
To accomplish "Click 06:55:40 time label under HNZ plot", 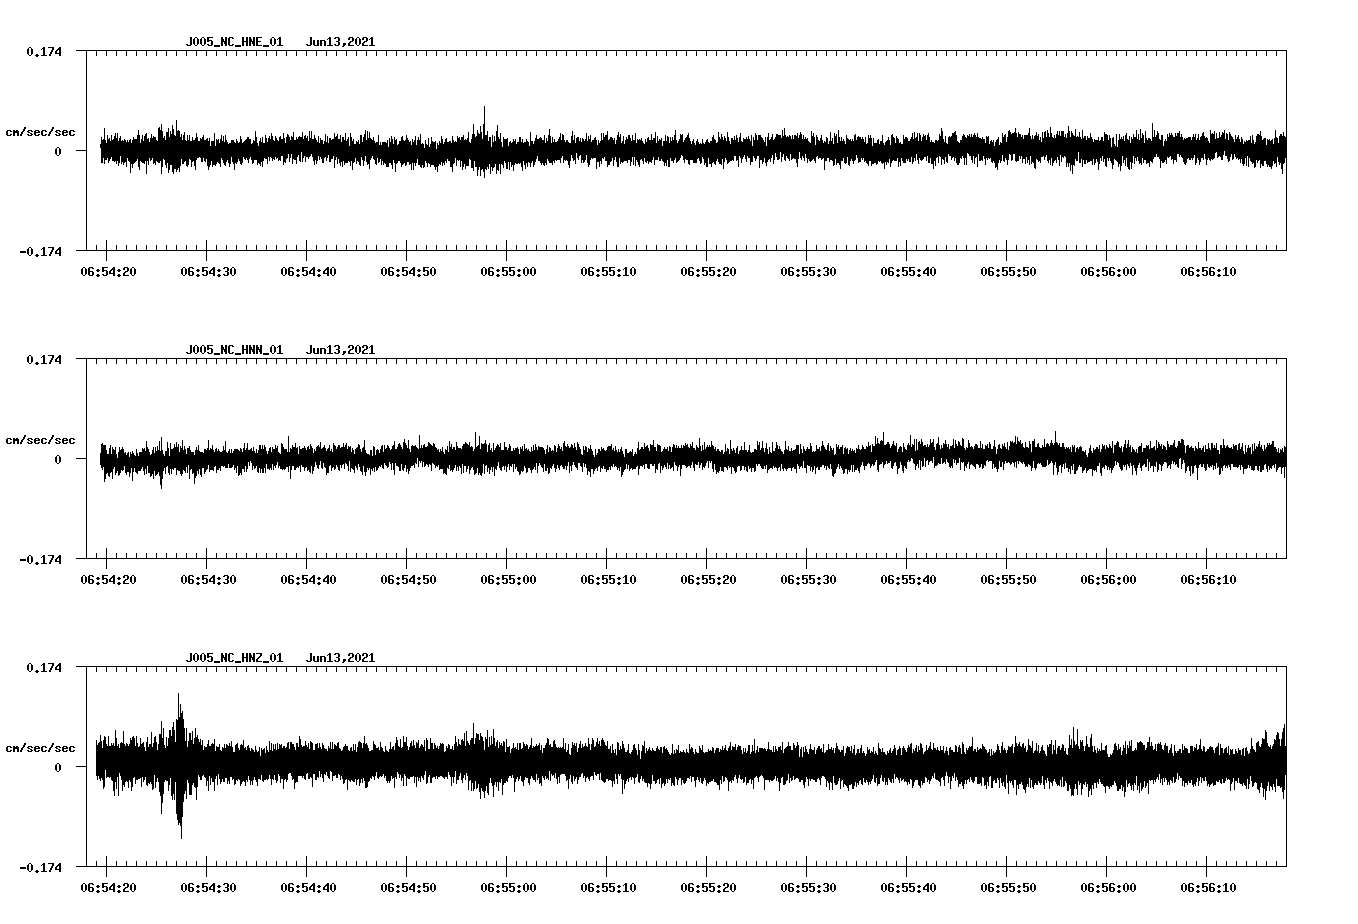I will point(908,887).
